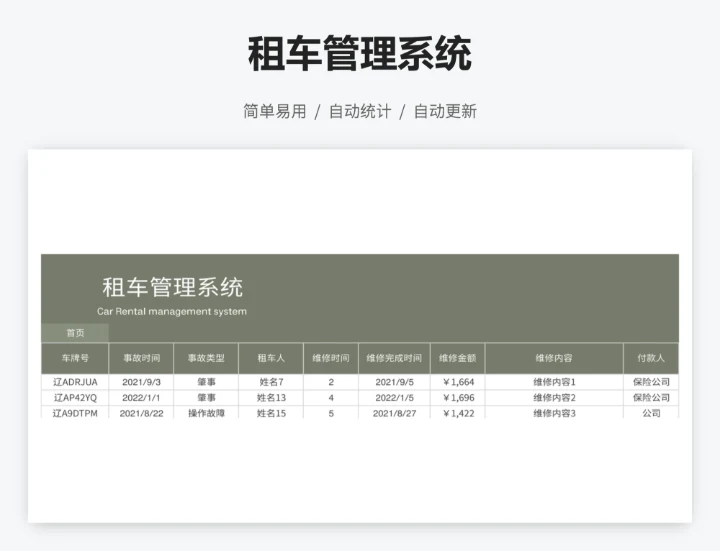Screen dimensions: 720x551
Task: Open the 首页 home button
Action: [x=75, y=333]
